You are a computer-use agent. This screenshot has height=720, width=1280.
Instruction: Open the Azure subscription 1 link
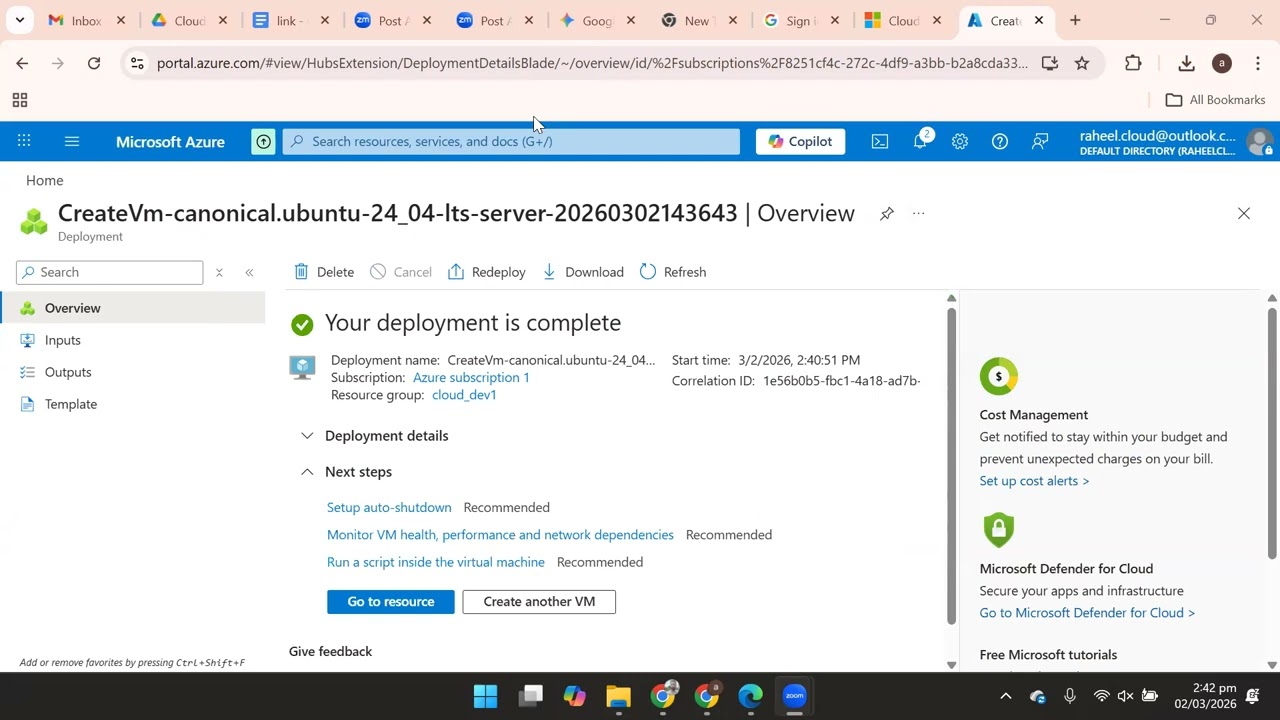pos(471,377)
